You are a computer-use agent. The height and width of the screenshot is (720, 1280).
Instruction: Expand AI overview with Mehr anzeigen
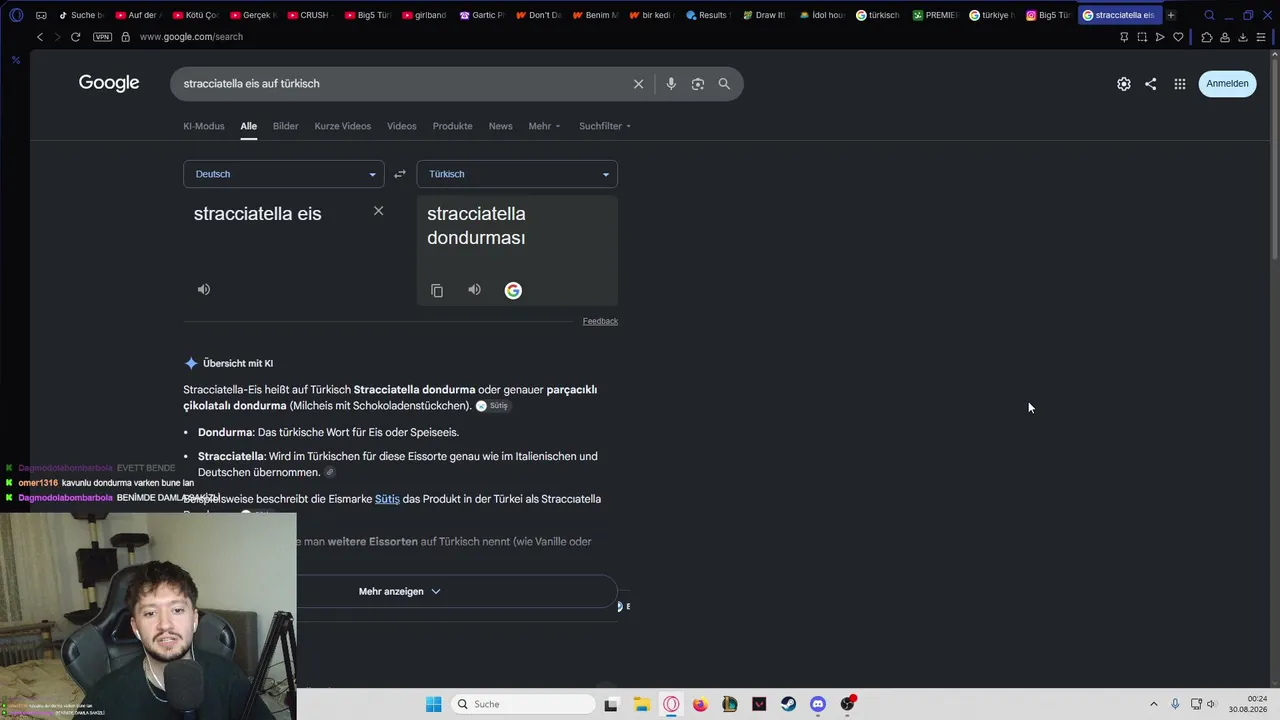coord(400,591)
